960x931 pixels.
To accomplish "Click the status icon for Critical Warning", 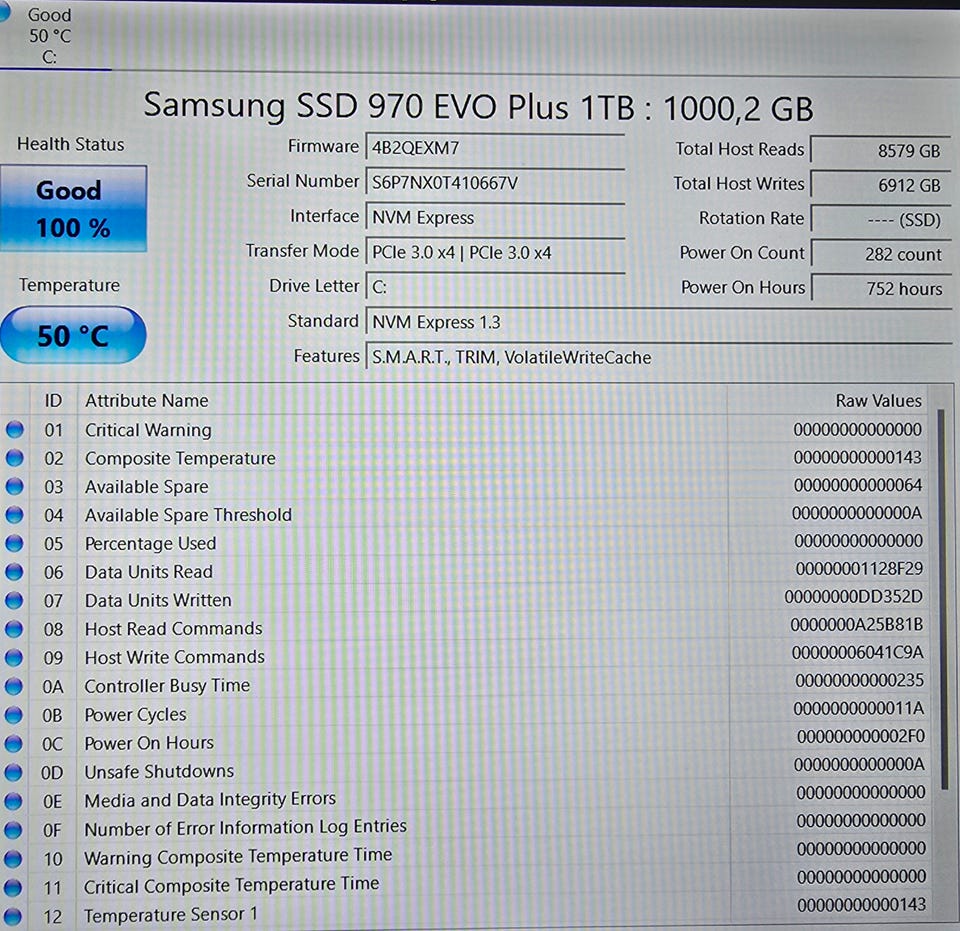I will click(x=15, y=430).
